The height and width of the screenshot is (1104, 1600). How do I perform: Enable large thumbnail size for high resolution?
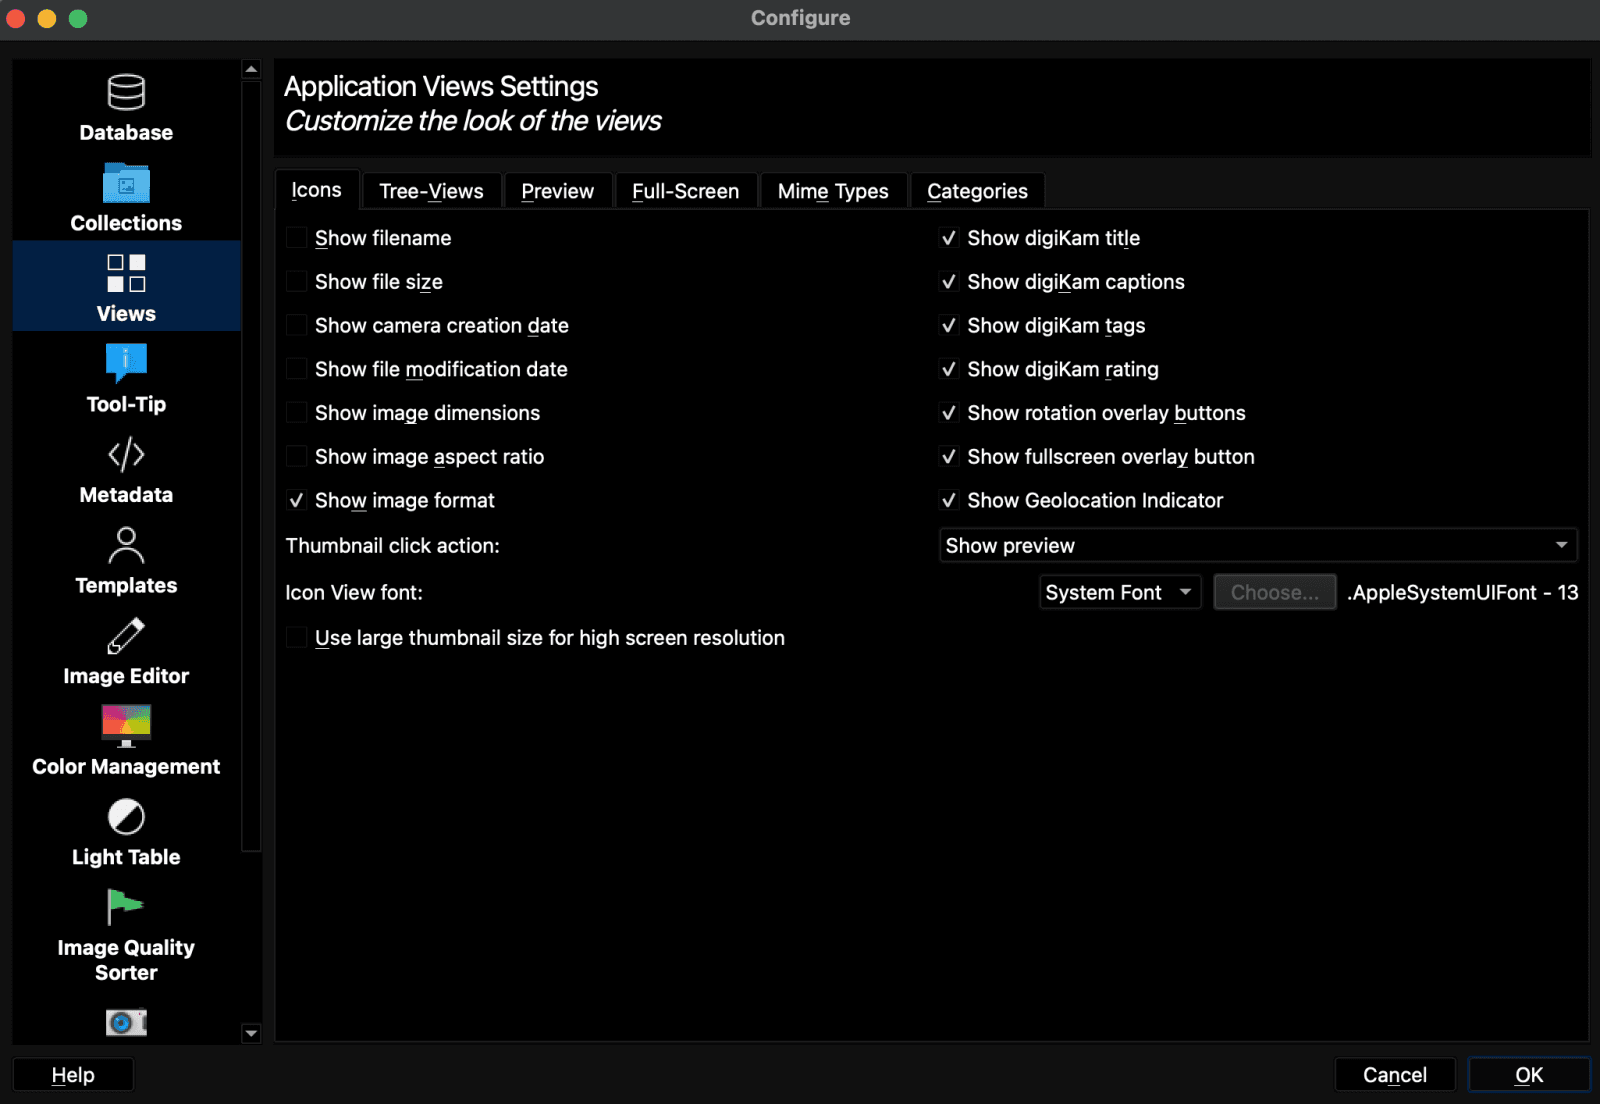[x=296, y=637]
